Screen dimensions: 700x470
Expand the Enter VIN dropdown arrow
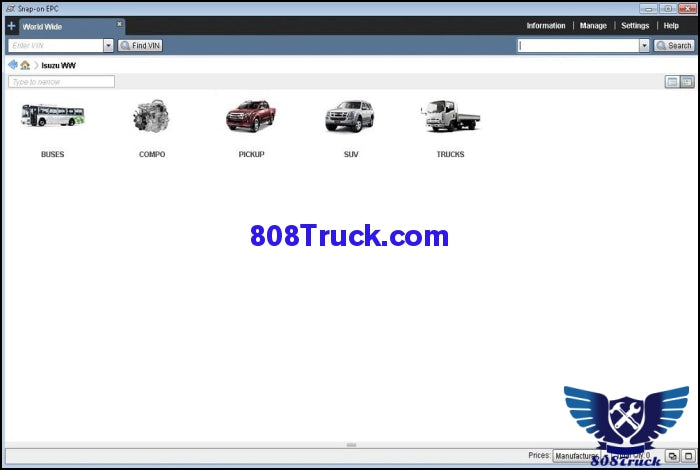coord(108,46)
